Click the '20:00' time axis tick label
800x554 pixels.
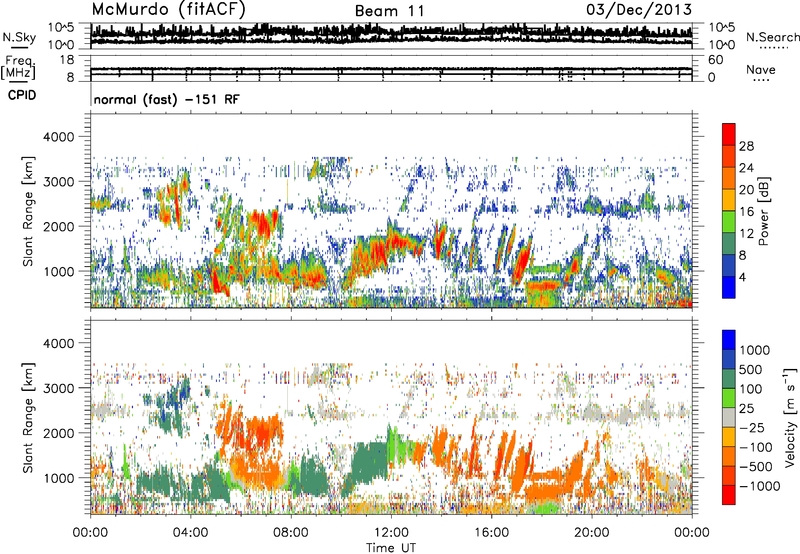pyautogui.click(x=591, y=533)
